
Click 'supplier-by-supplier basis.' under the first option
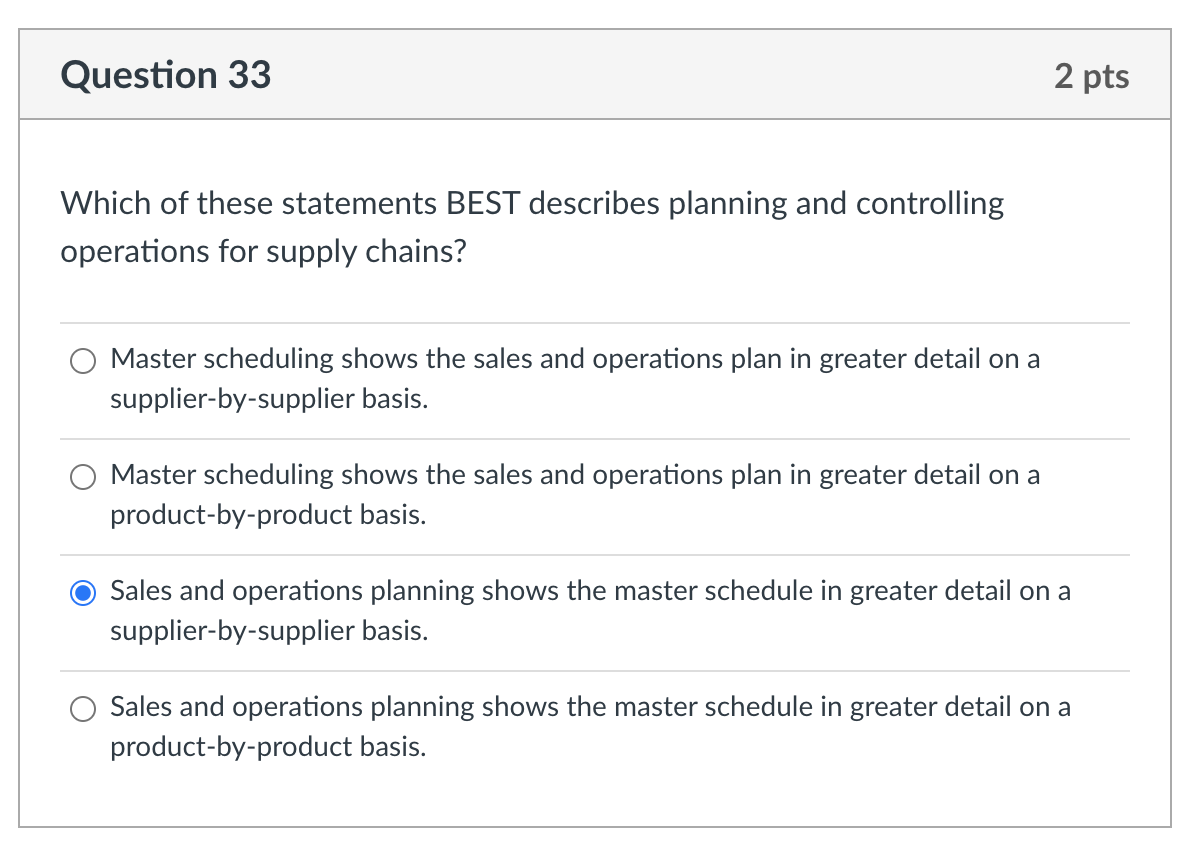point(269,399)
